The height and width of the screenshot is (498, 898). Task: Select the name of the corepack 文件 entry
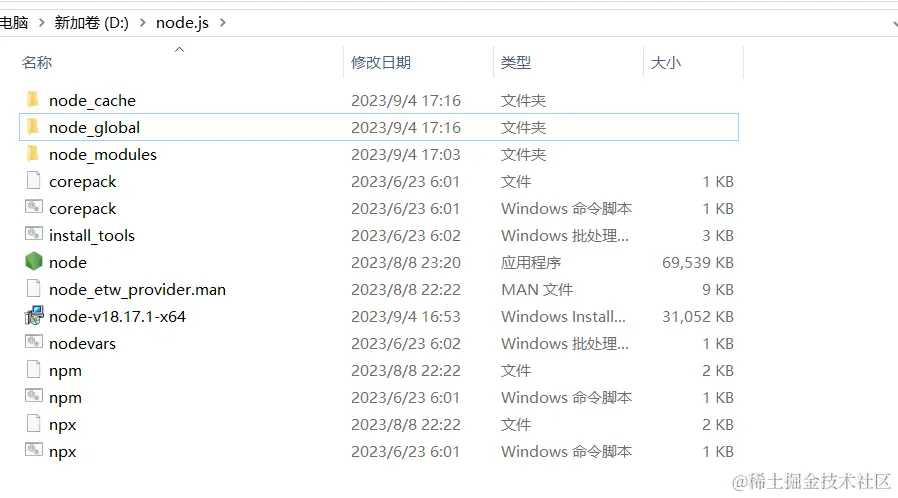(82, 182)
